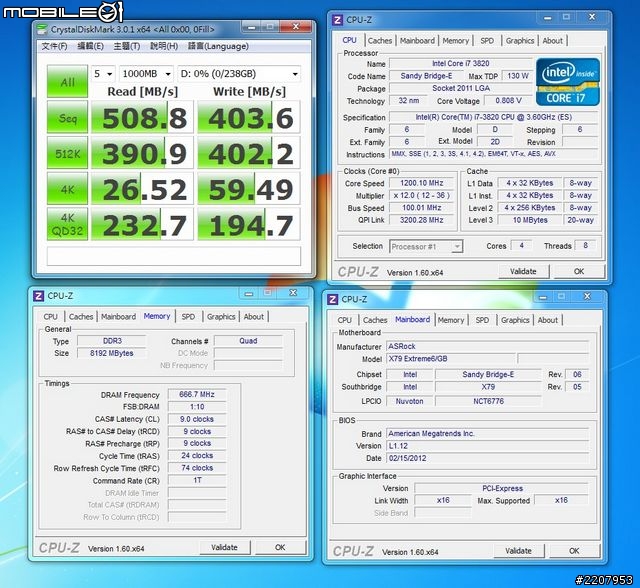Switch to Memory tab in top CPU-Z window
Image resolution: width=640 pixels, height=588 pixels.
pyautogui.click(x=456, y=41)
